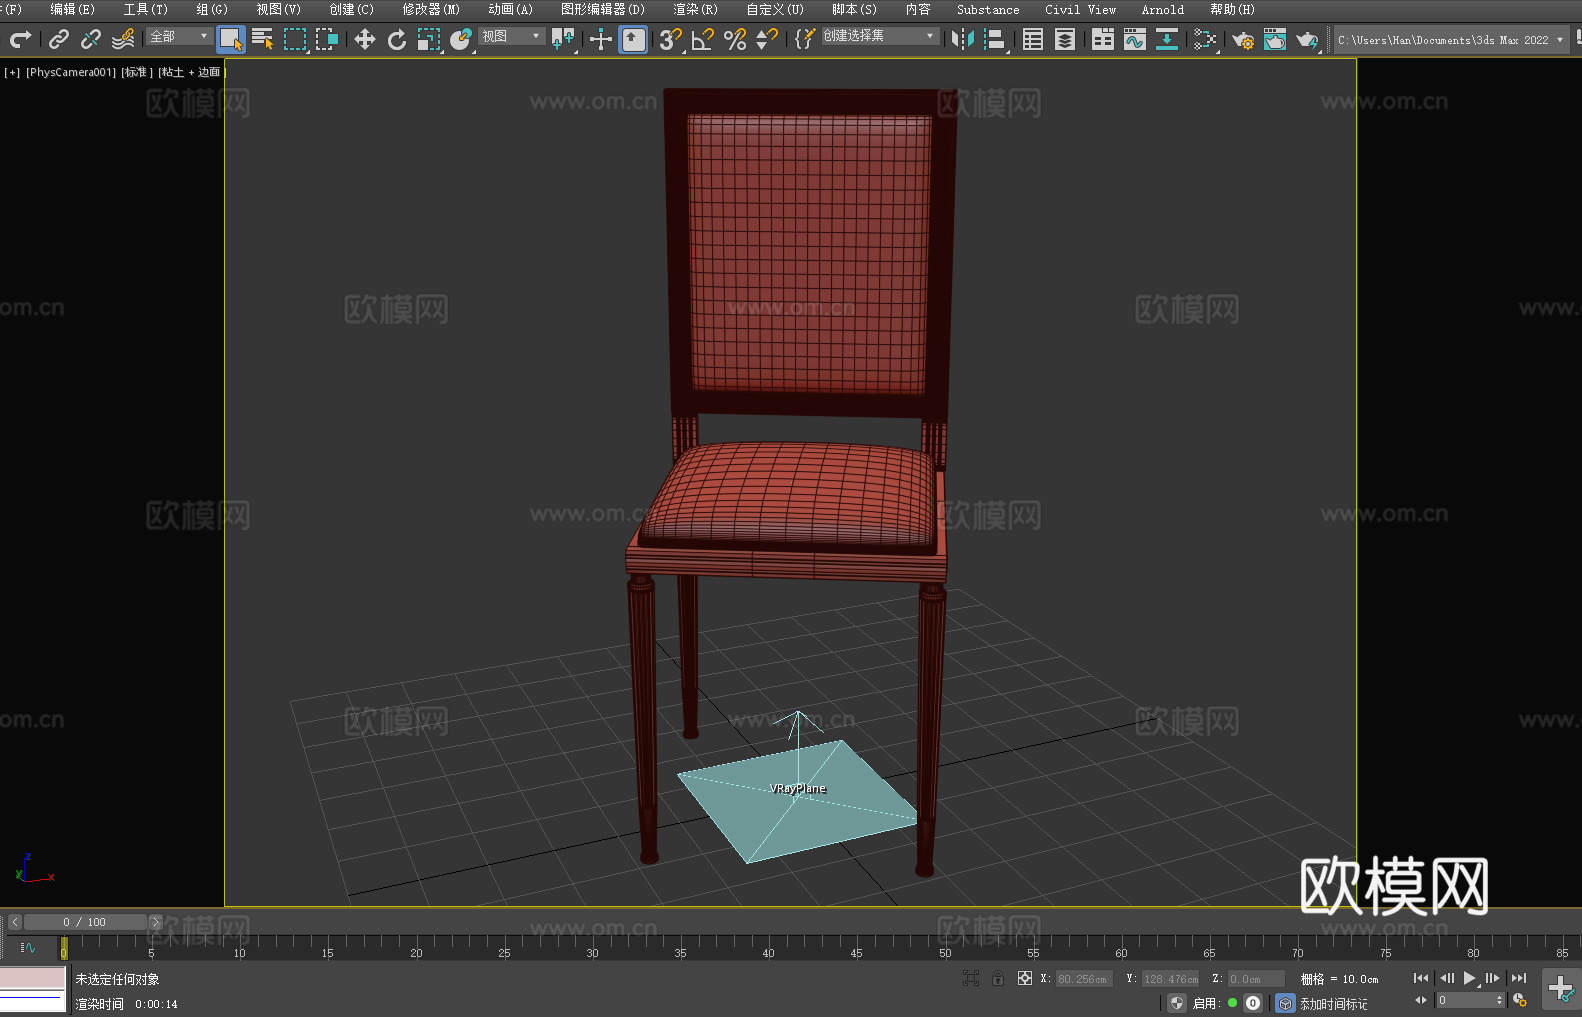Open the Scene Explorer toggle
The image size is (1582, 1017).
coord(1033,39)
